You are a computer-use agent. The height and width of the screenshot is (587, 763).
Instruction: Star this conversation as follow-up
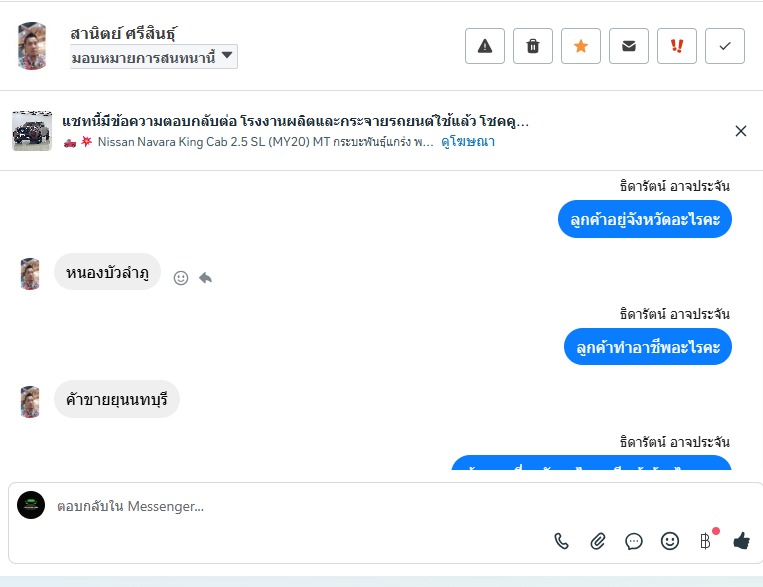click(x=581, y=46)
